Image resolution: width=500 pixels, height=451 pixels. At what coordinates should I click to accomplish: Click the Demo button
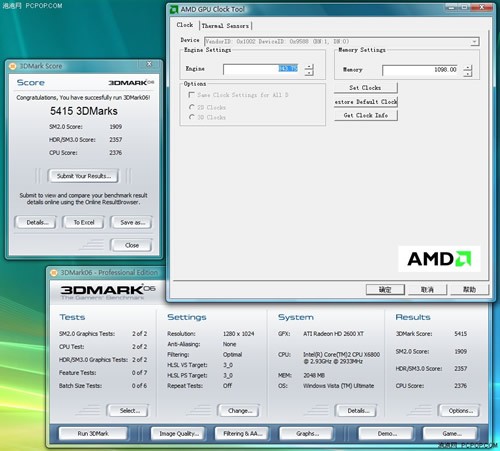pyautogui.click(x=386, y=433)
